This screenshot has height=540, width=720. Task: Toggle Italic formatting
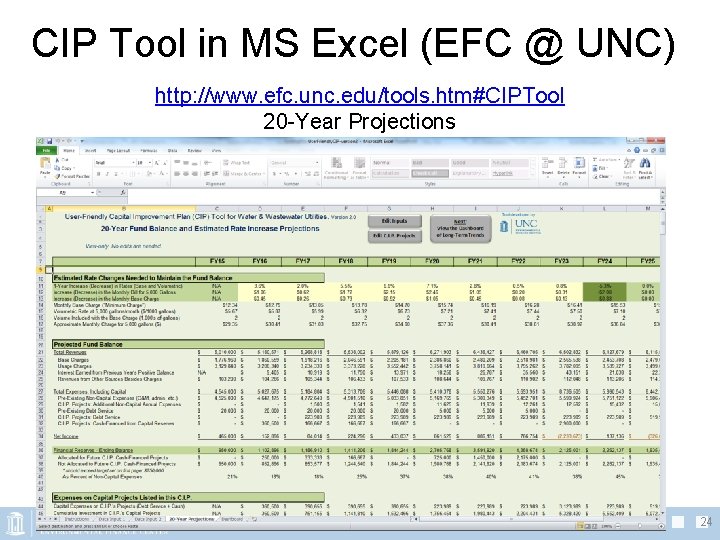[107, 174]
